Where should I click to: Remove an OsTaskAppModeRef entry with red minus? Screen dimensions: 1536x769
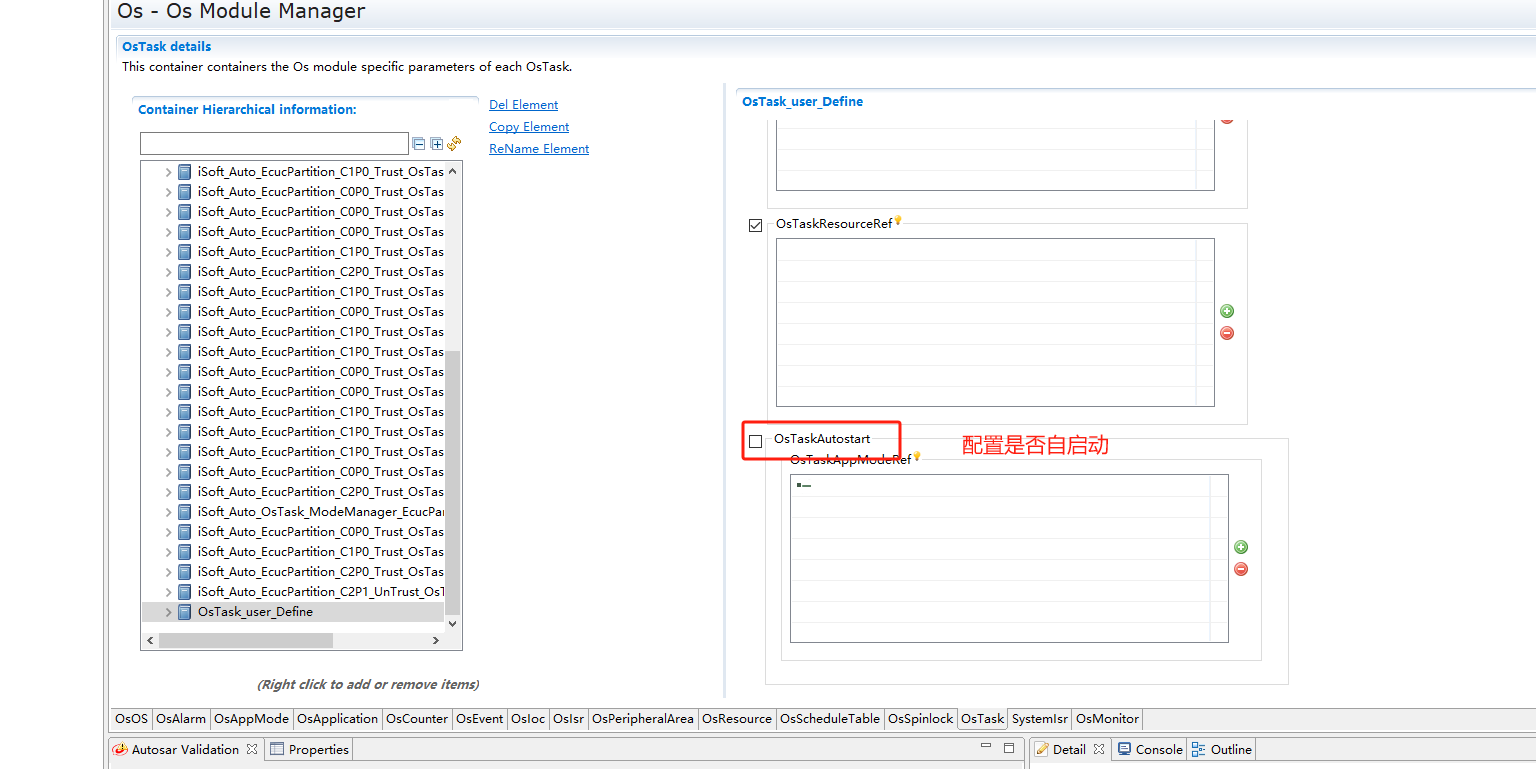pos(1241,569)
